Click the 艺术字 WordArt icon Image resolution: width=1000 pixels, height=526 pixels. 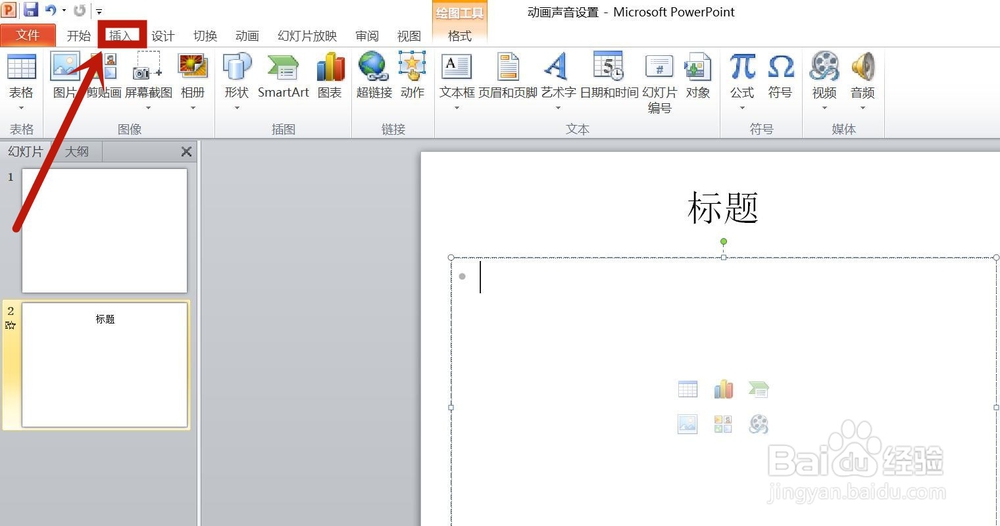coord(558,66)
